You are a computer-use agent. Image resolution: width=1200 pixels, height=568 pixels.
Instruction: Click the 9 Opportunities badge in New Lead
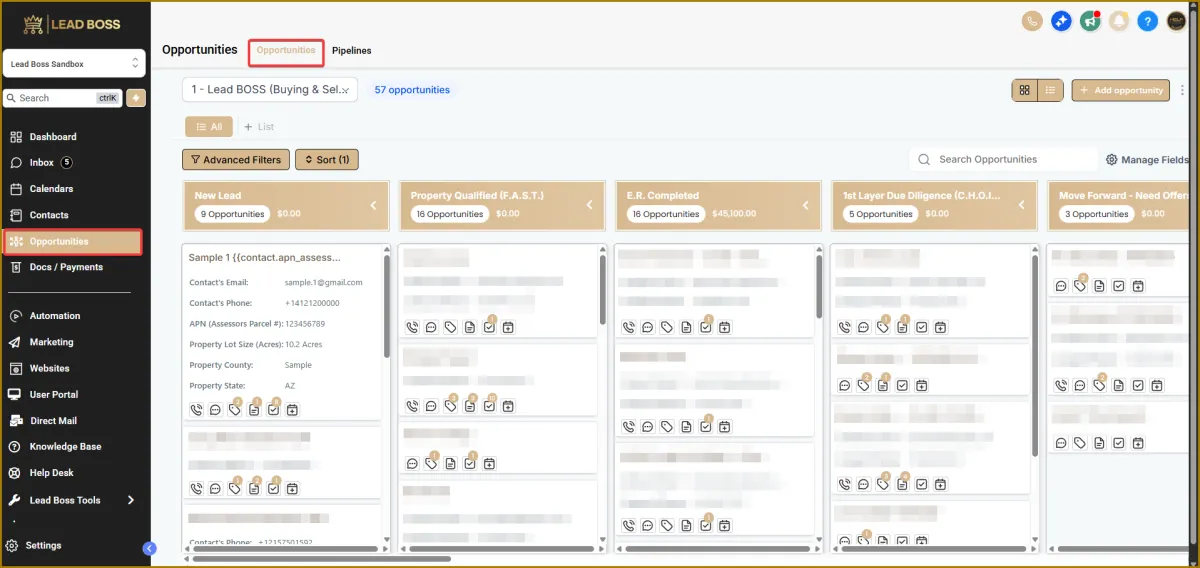(x=233, y=214)
